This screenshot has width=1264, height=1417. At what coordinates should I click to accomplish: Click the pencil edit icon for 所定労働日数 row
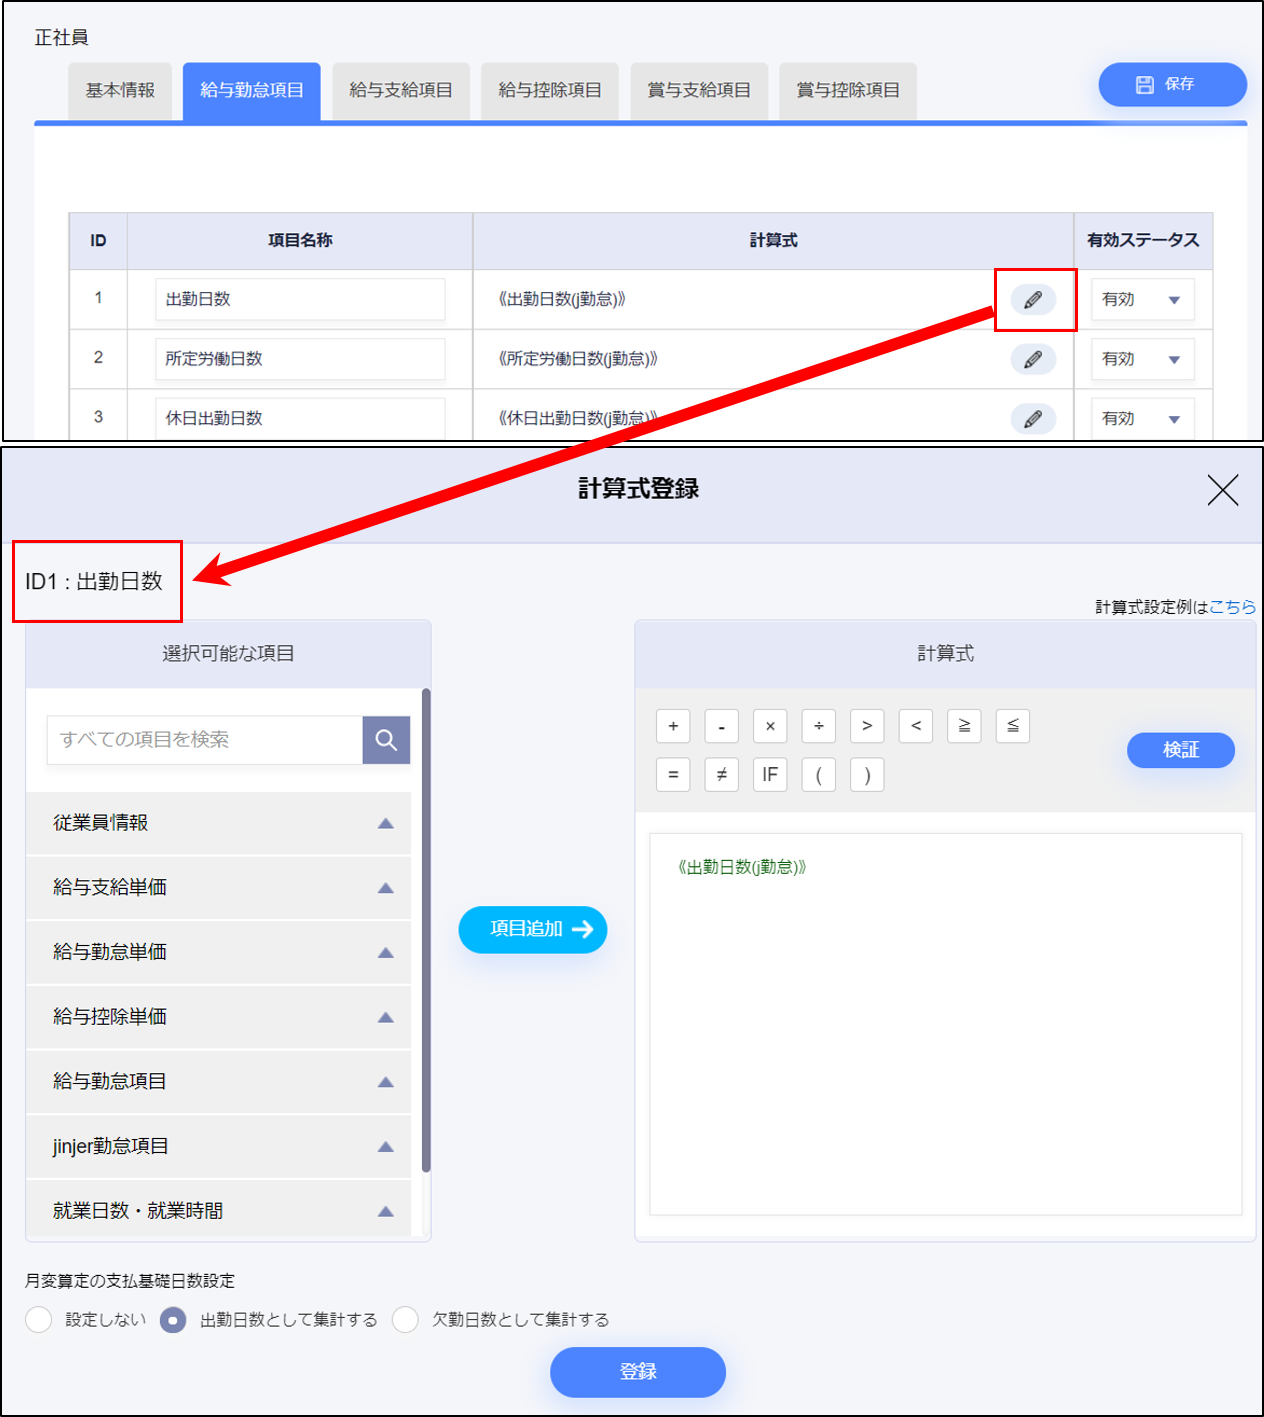point(1033,359)
